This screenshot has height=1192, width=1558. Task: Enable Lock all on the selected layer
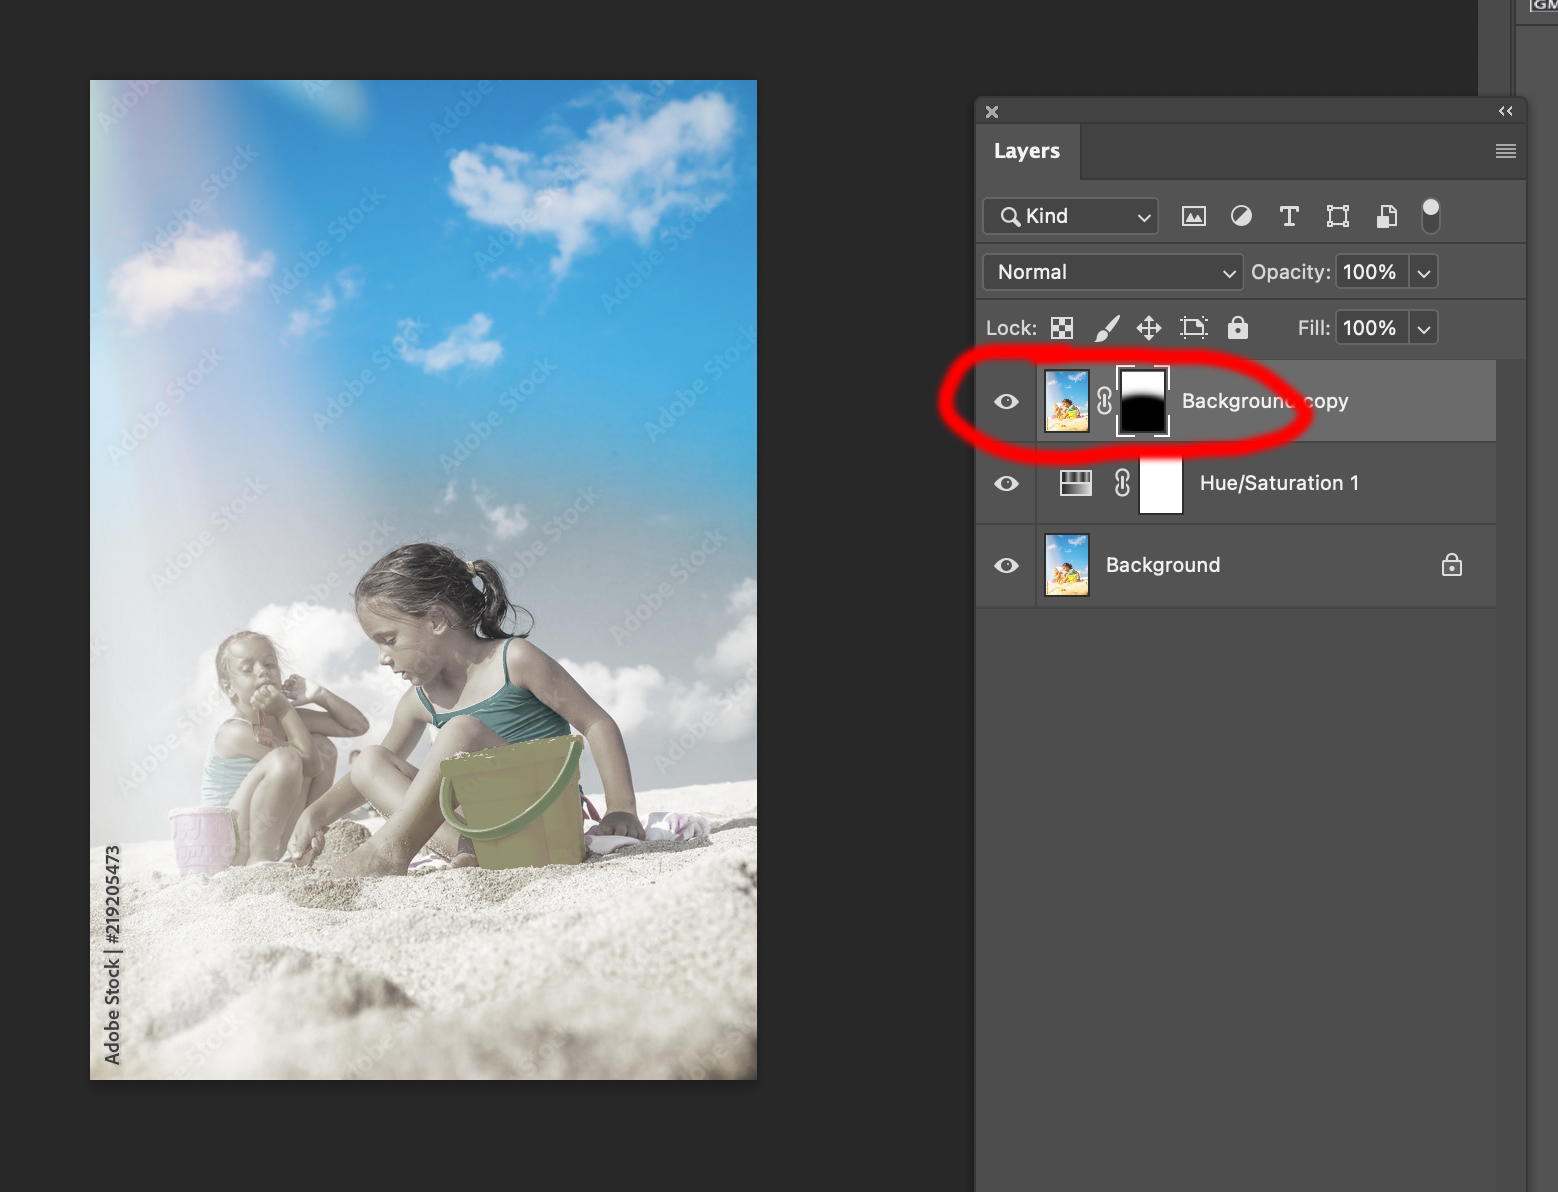(x=1238, y=327)
